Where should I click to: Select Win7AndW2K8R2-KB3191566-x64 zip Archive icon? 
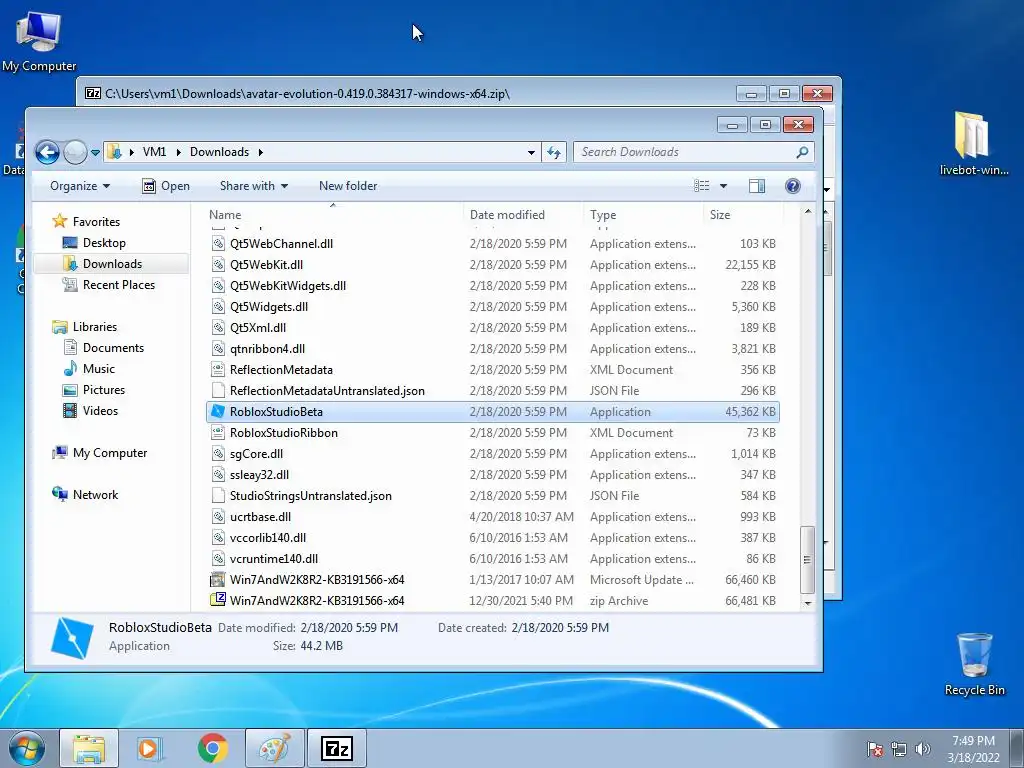coord(217,600)
